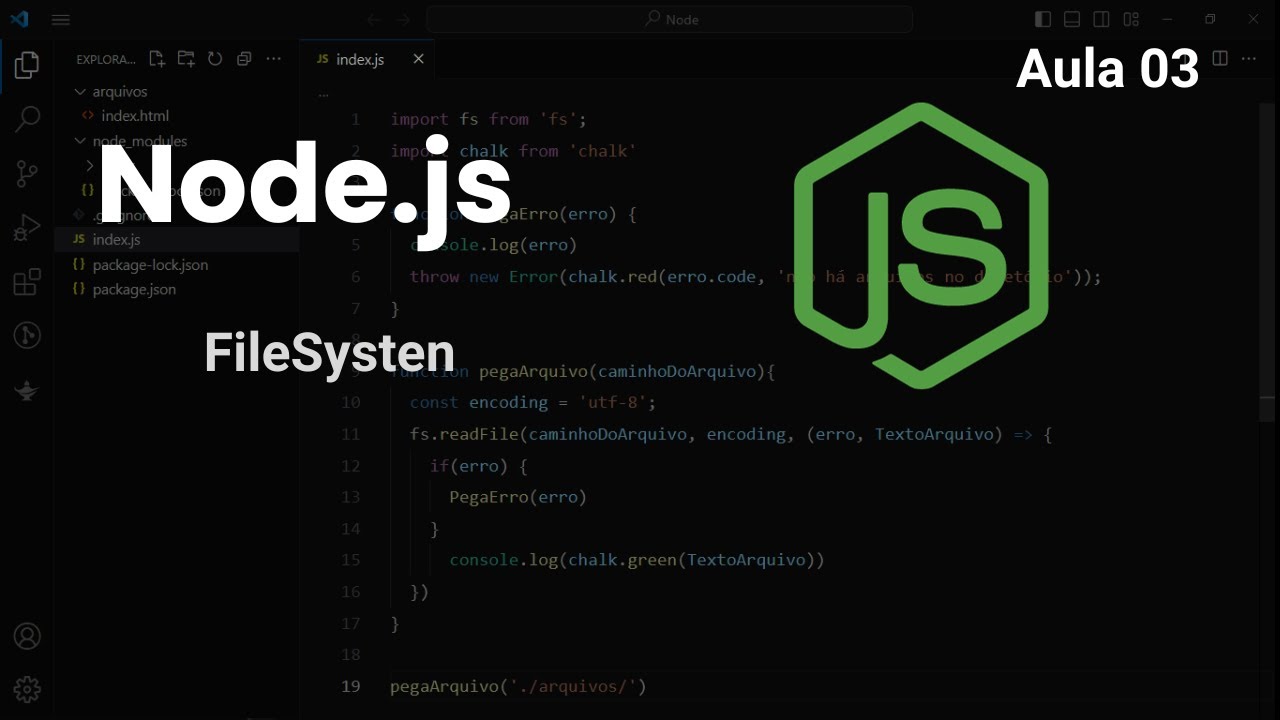1280x720 pixels.
Task: Open Source Control view
Action: (x=27, y=174)
